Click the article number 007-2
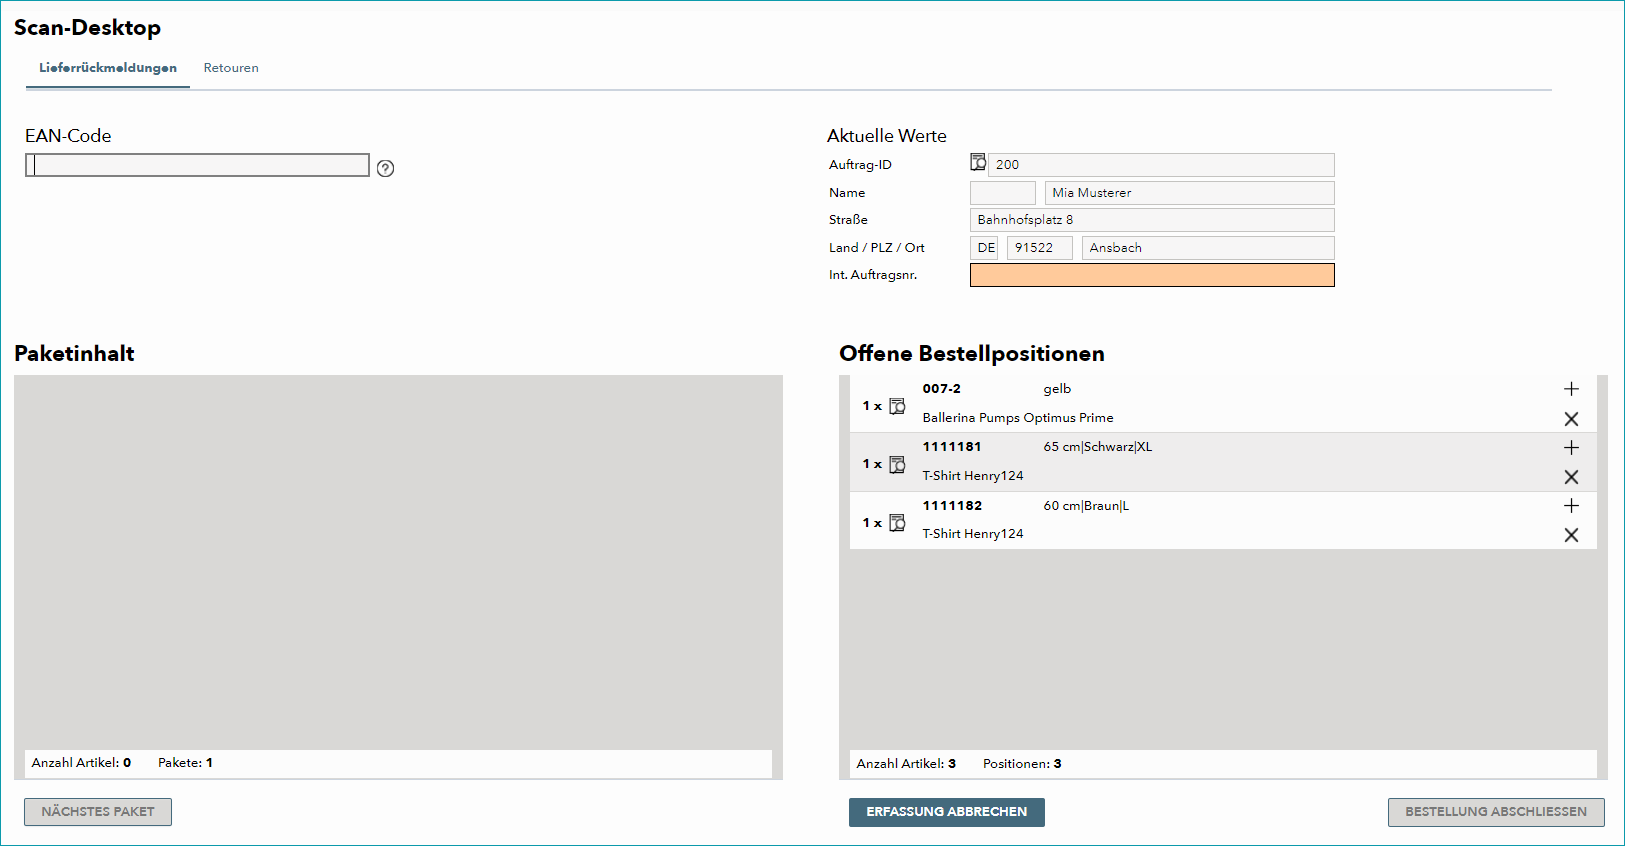The height and width of the screenshot is (846, 1625). [941, 389]
